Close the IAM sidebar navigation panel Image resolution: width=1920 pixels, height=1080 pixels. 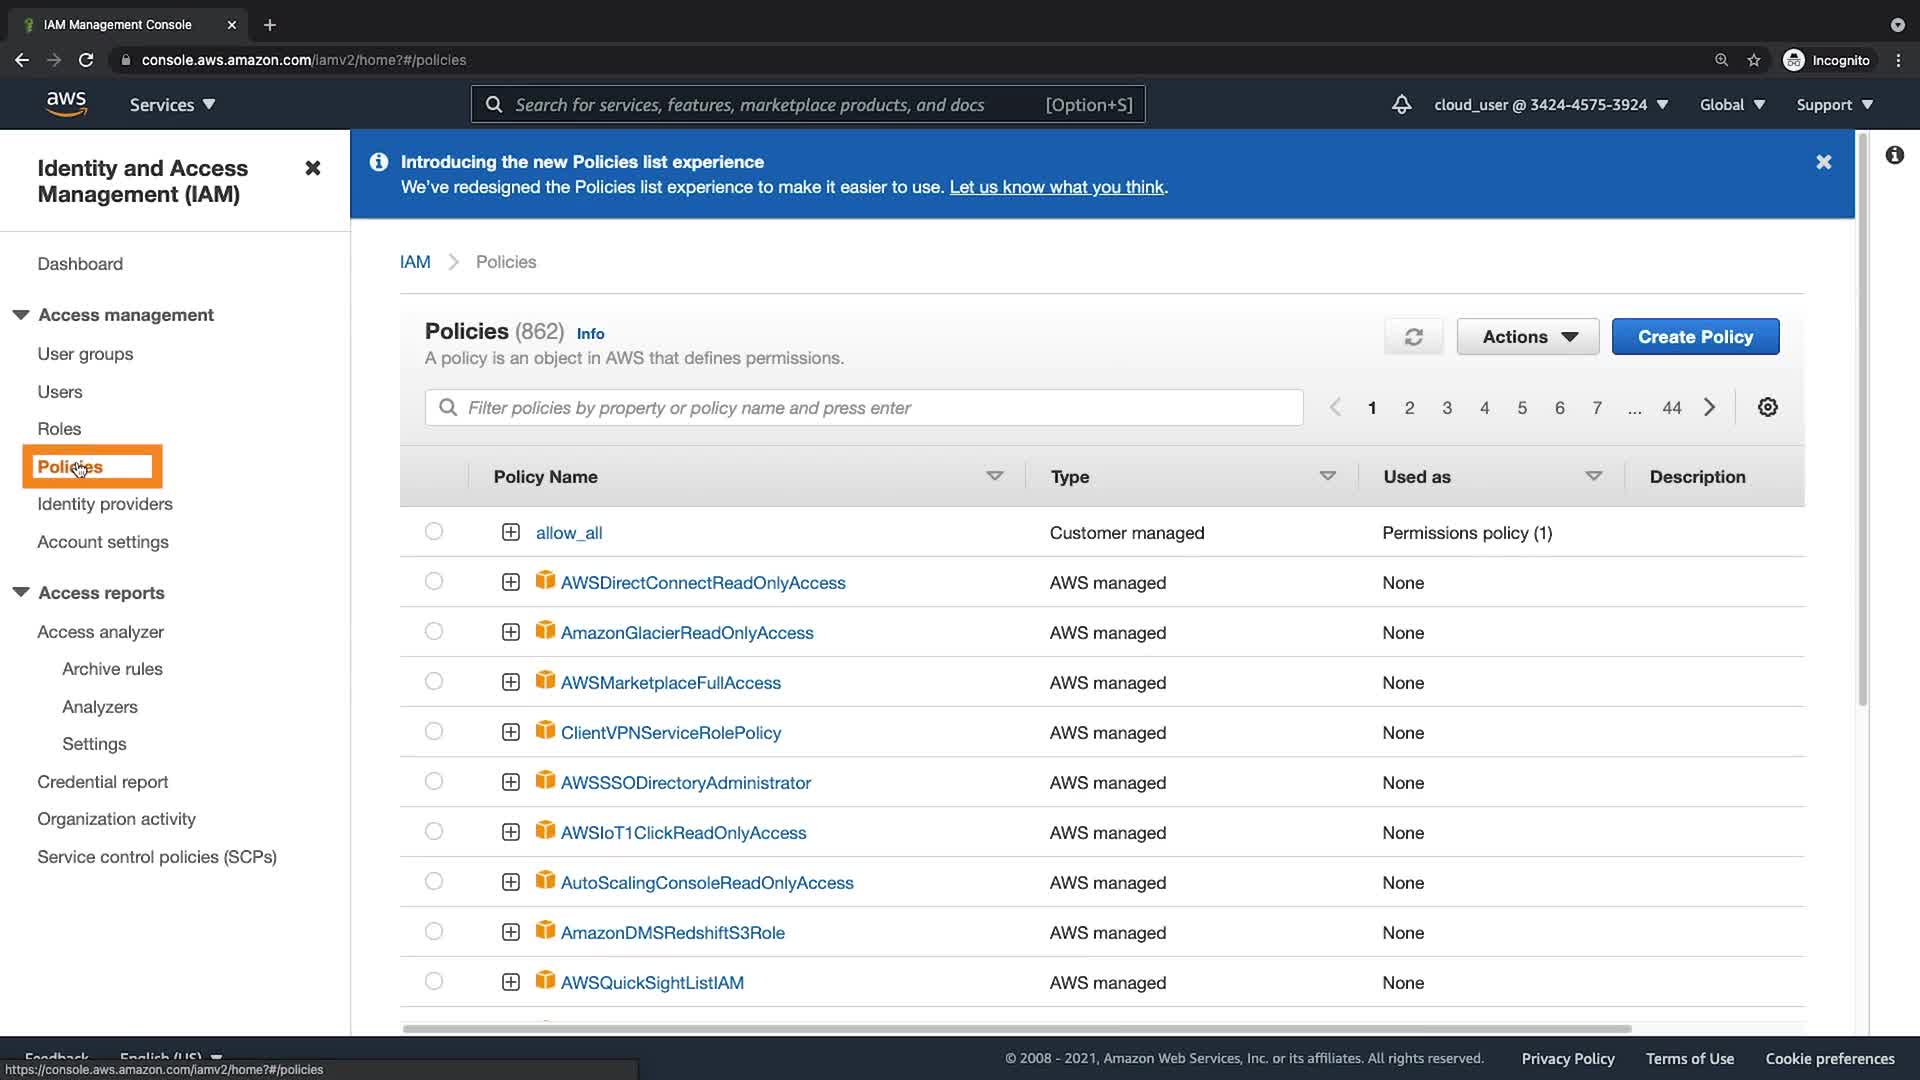[x=312, y=168]
